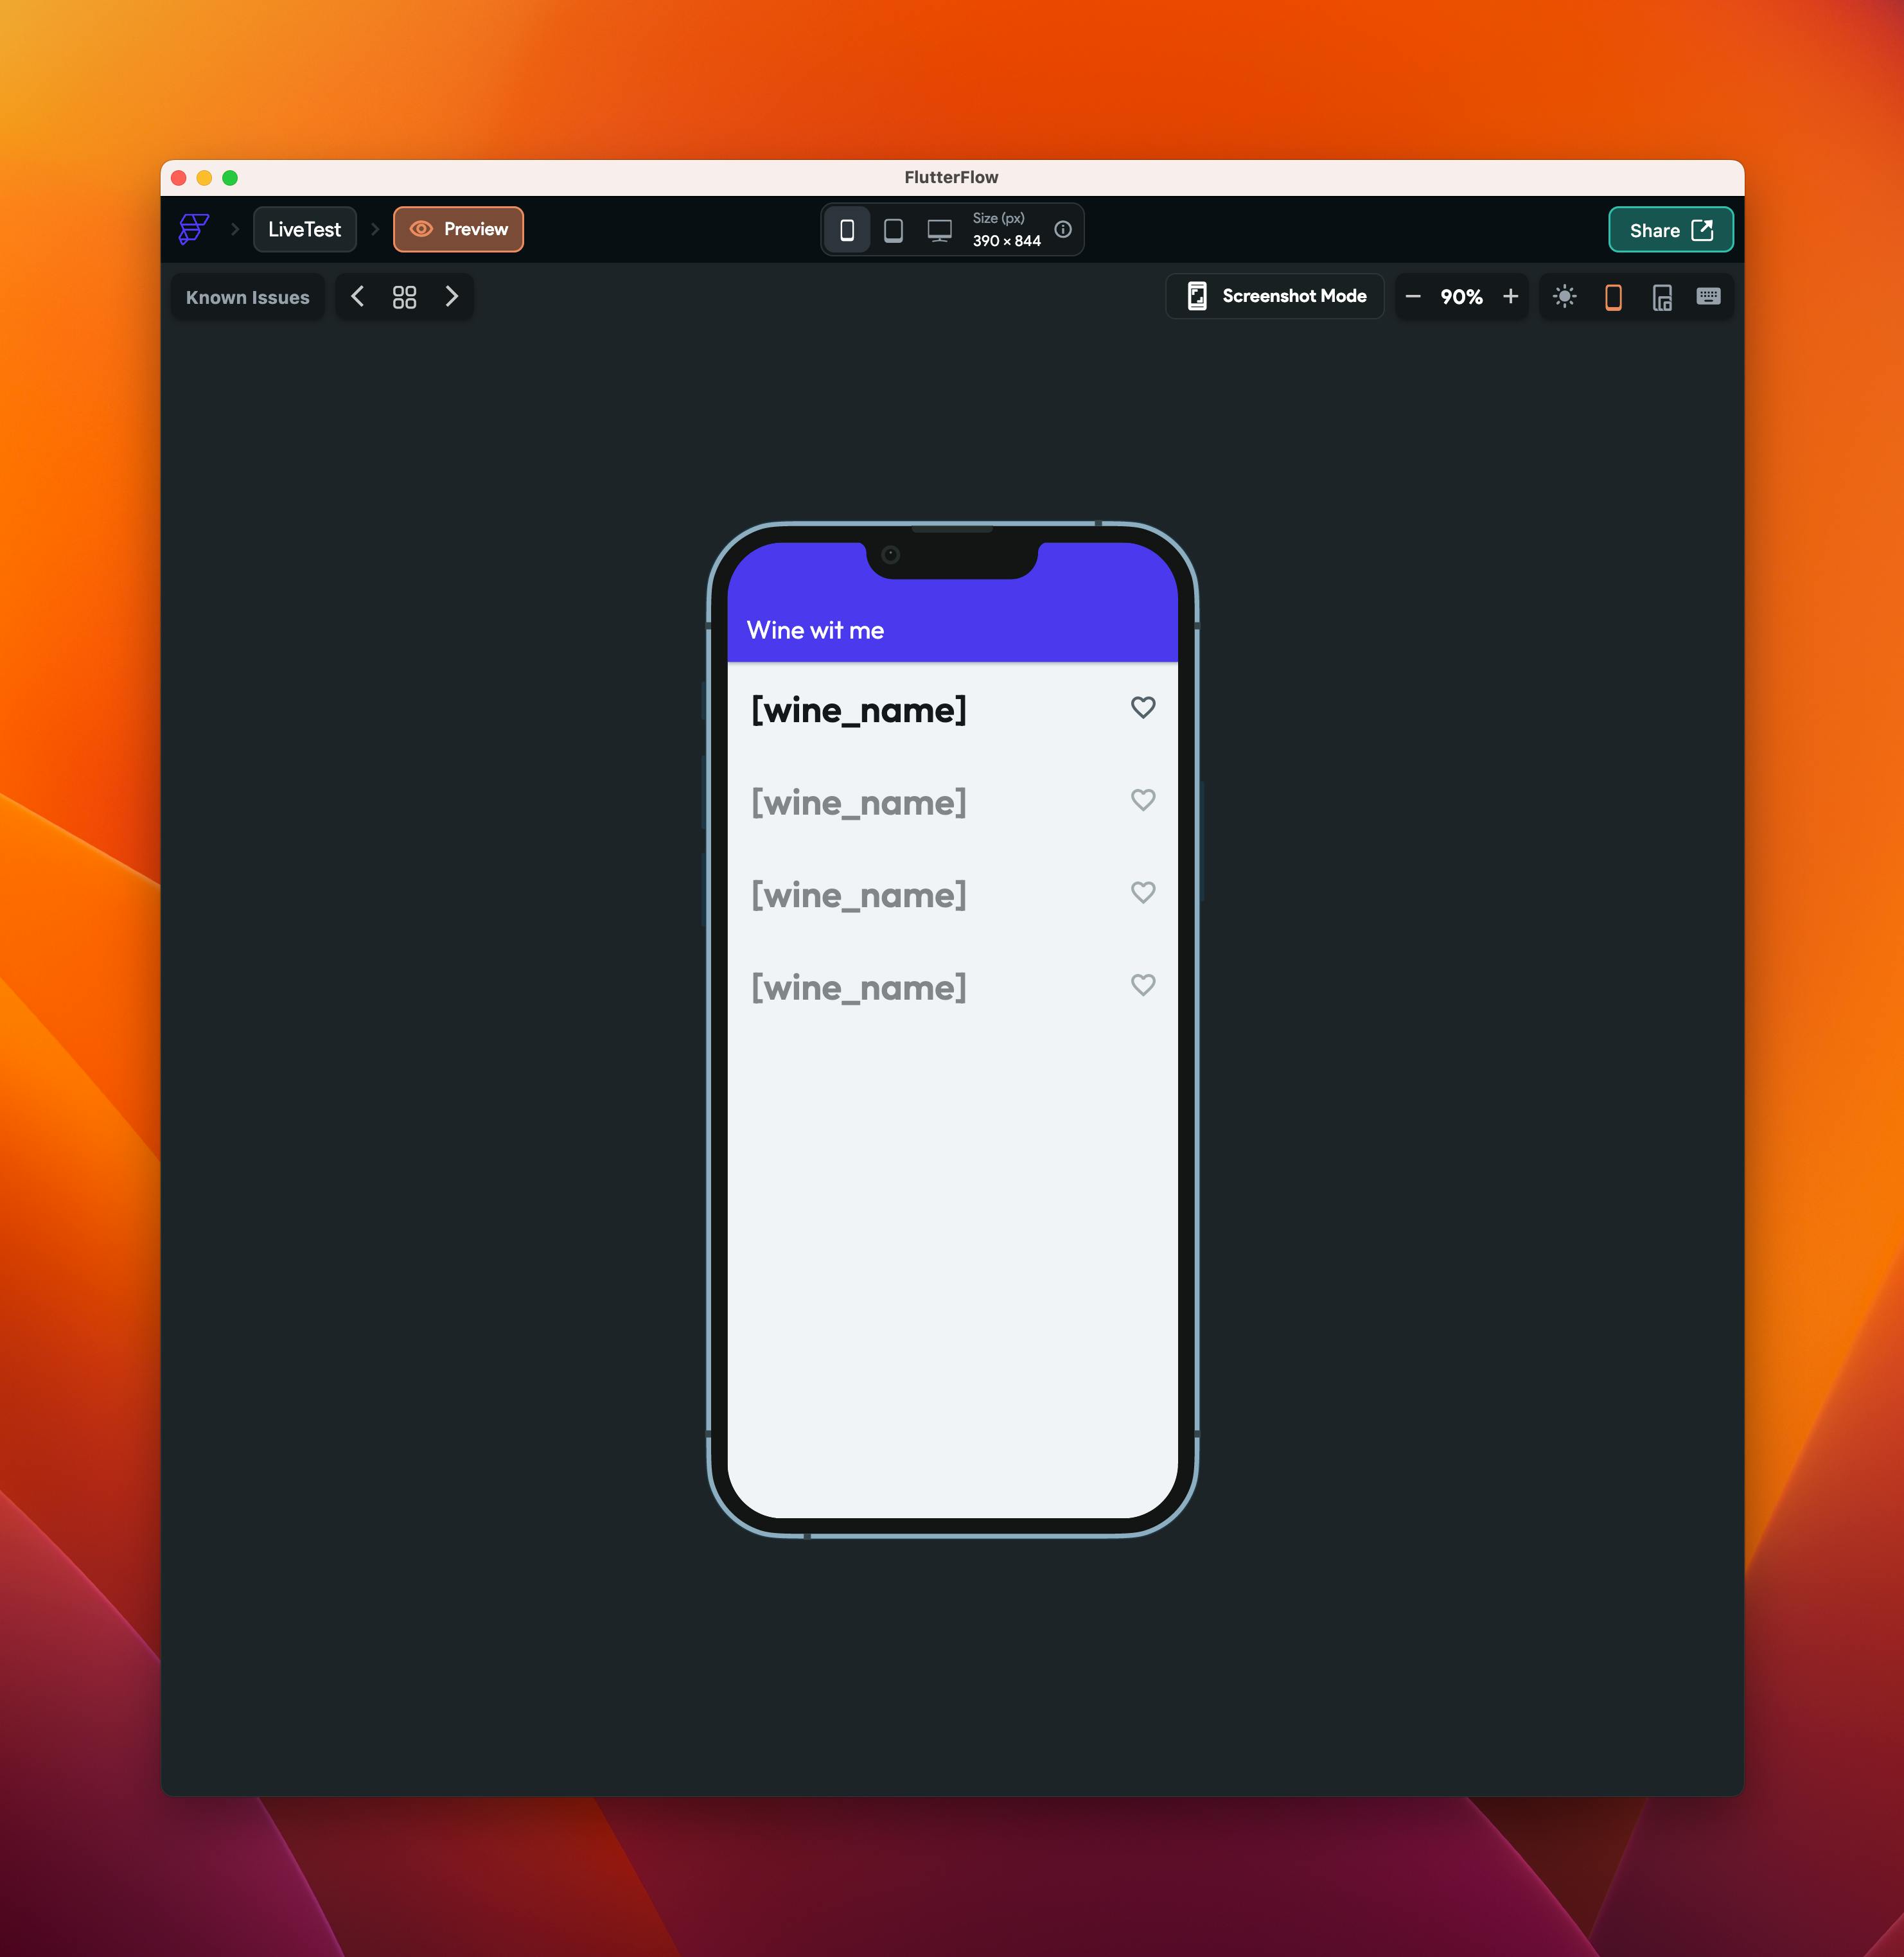Select the tablet device size icon
Viewport: 1904px width, 1957px height.
pos(893,230)
